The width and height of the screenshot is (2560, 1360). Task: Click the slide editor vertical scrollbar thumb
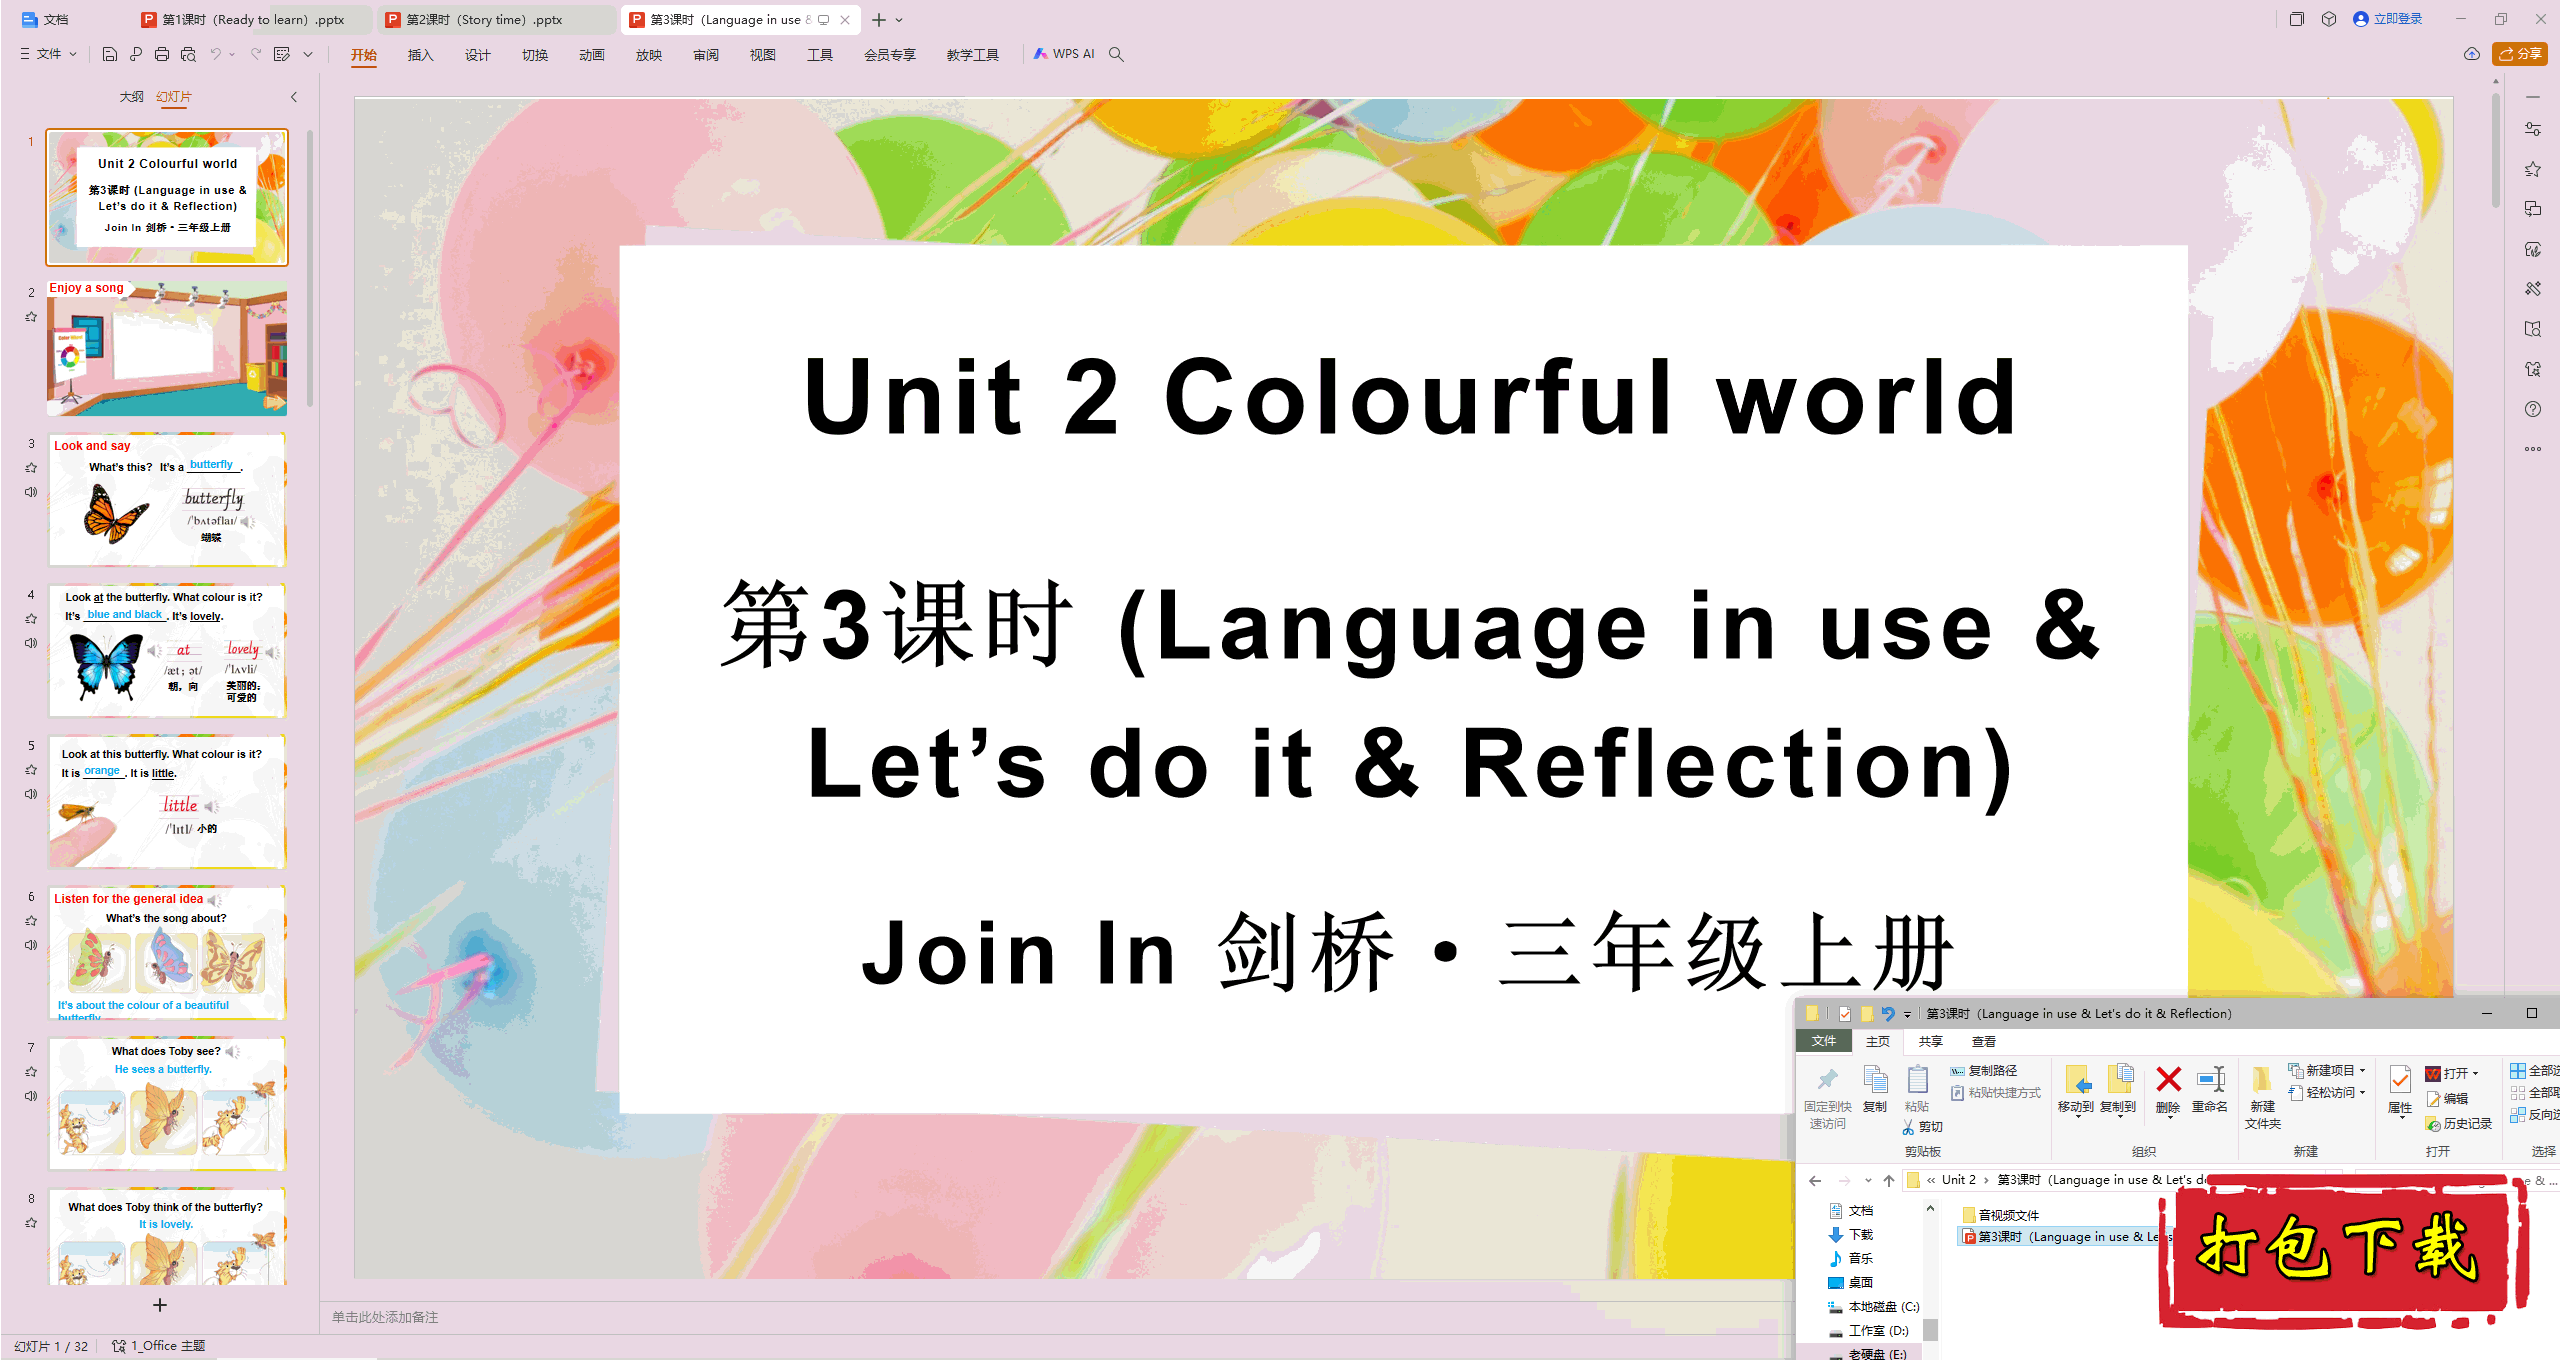2496,150
